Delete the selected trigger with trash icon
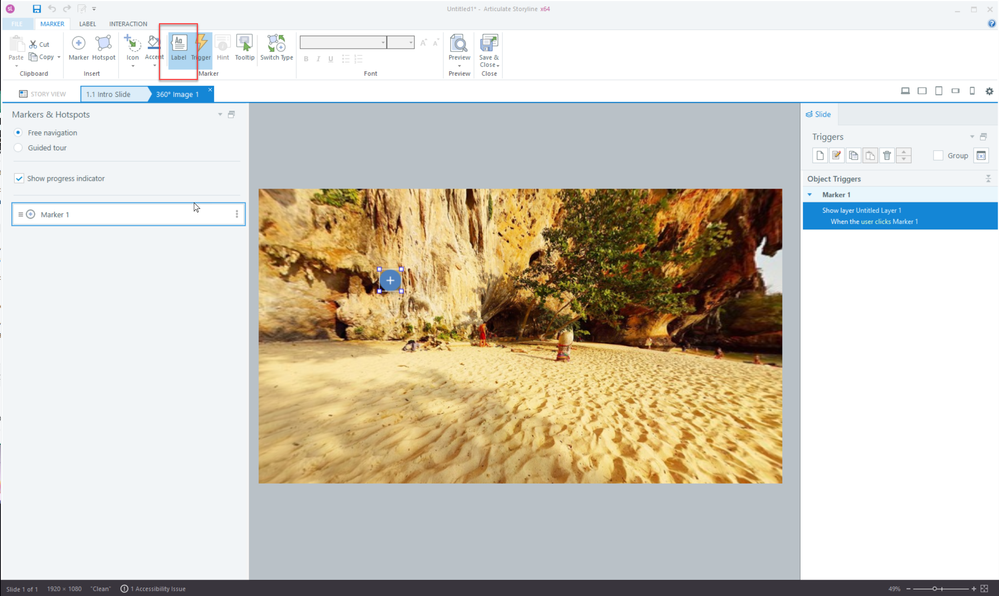The width and height of the screenshot is (999, 596). (x=886, y=155)
